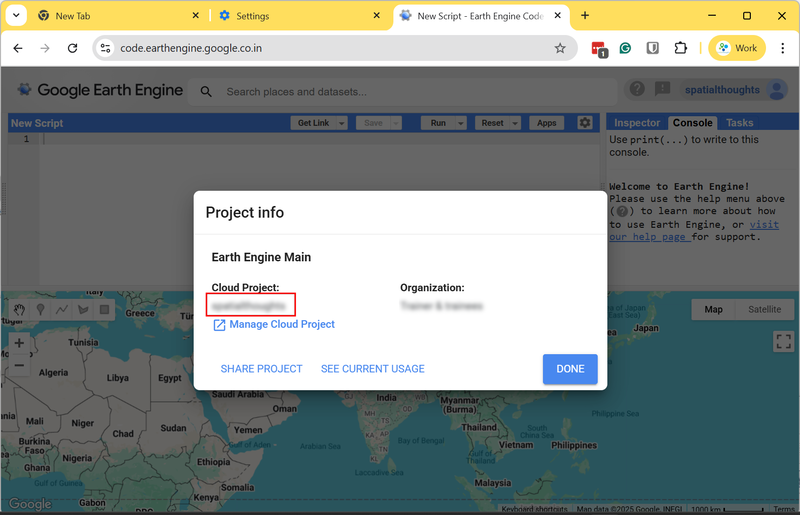Click the search magnifier icon

(206, 92)
